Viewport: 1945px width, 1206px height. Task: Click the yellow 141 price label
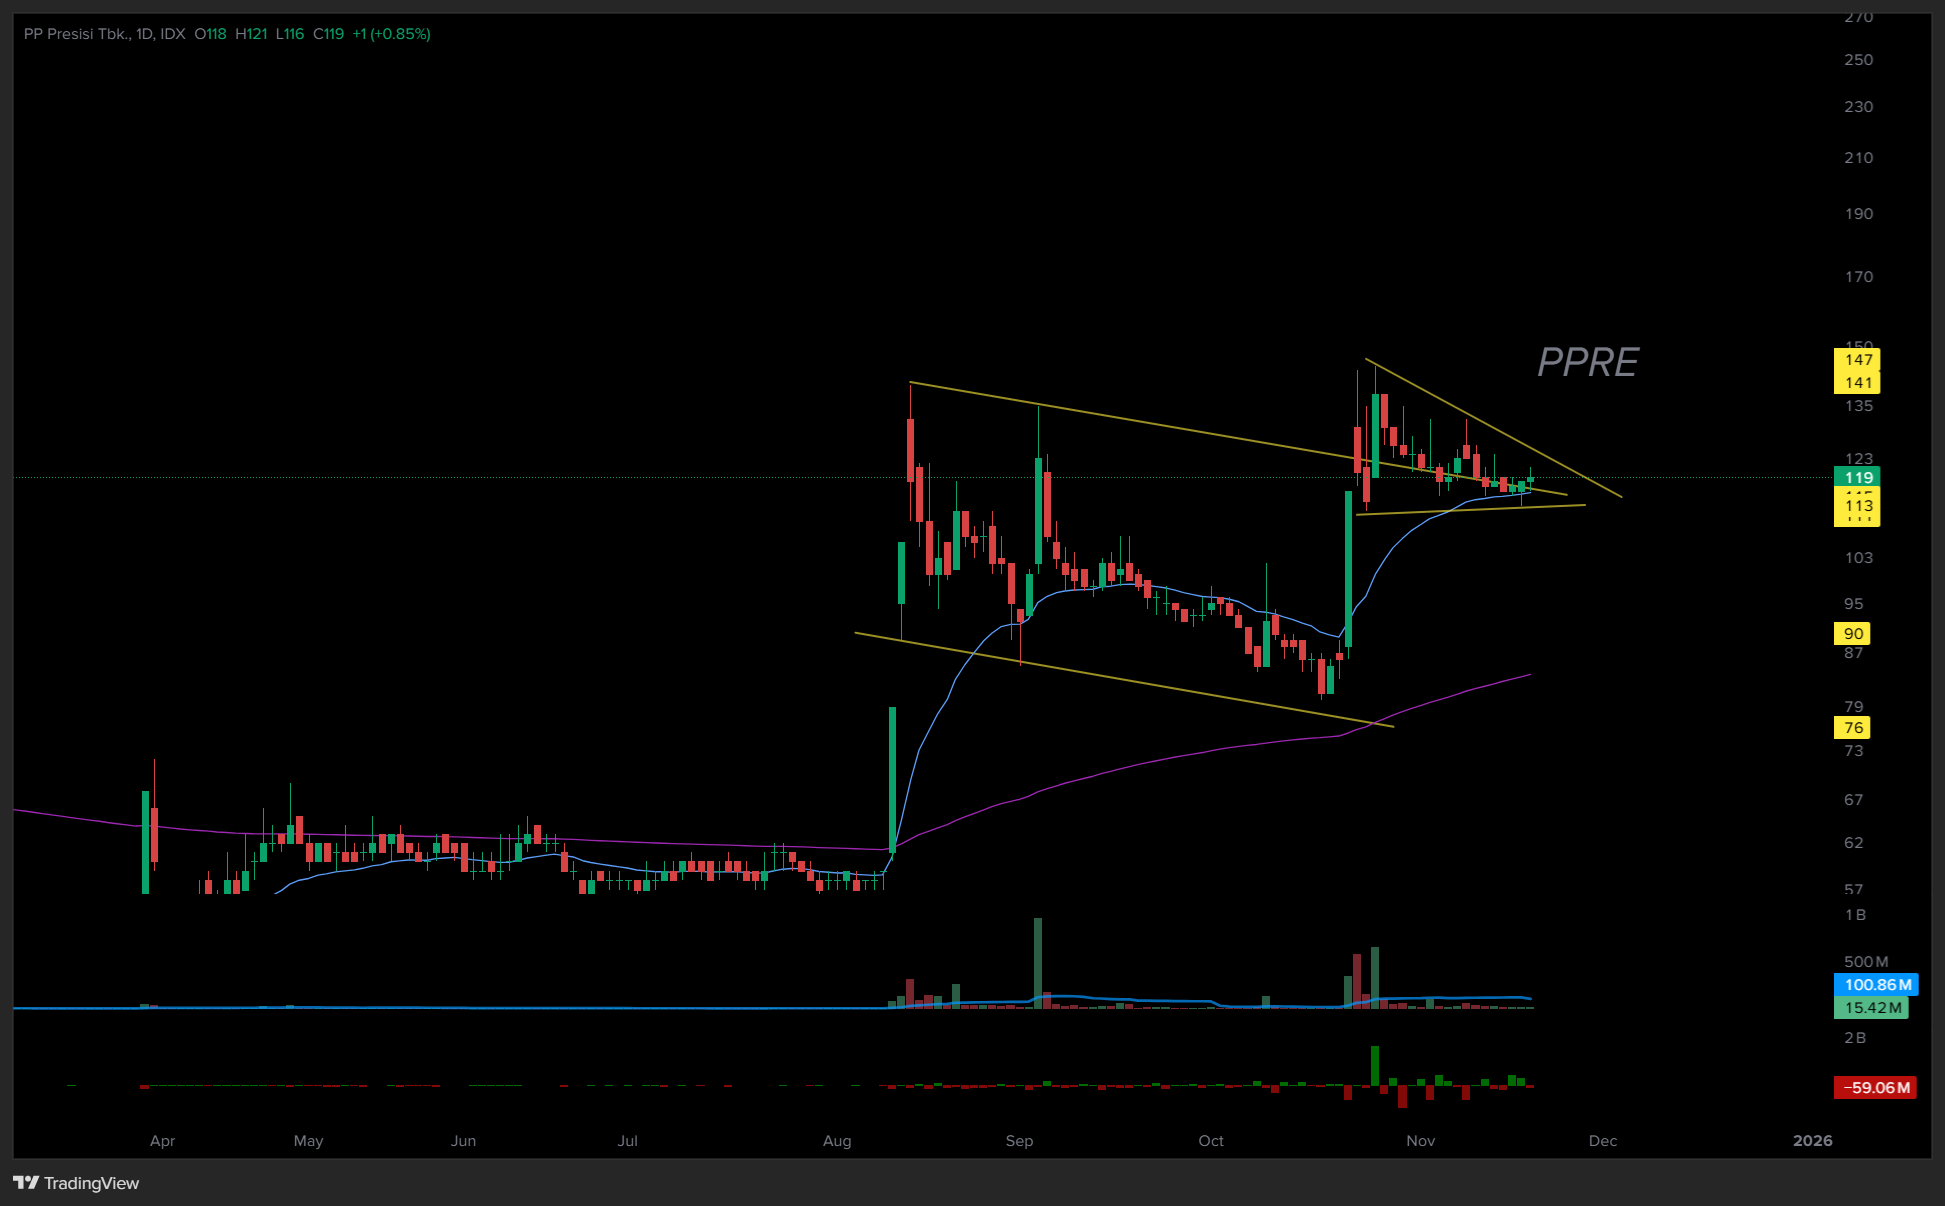pyautogui.click(x=1857, y=382)
